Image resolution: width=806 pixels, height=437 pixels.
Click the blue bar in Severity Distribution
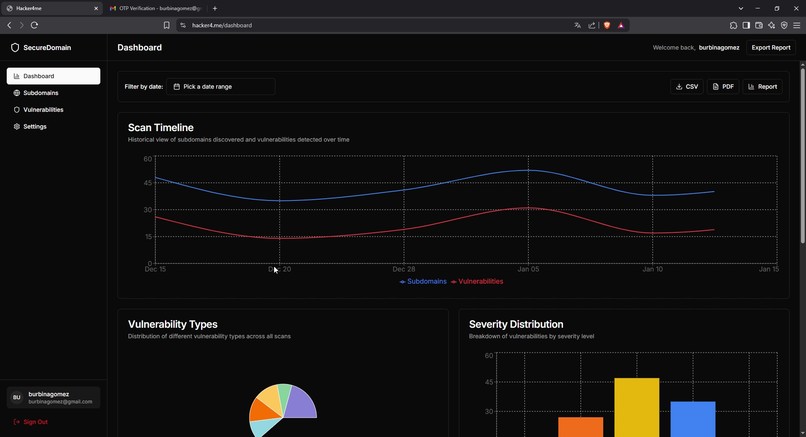point(692,419)
